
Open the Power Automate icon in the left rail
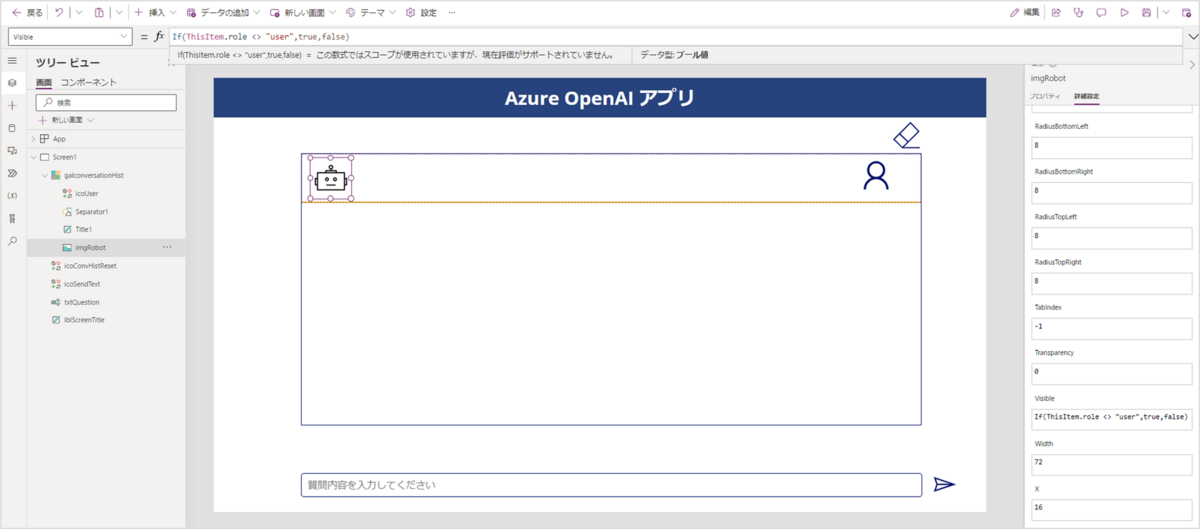point(12,173)
